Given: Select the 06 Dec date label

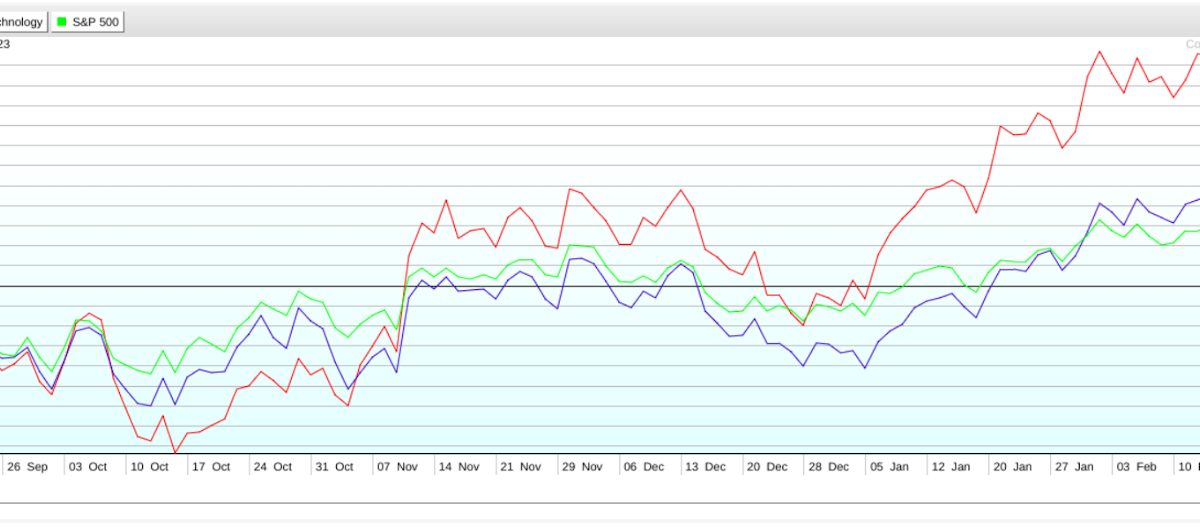Looking at the screenshot, I should tap(642, 467).
